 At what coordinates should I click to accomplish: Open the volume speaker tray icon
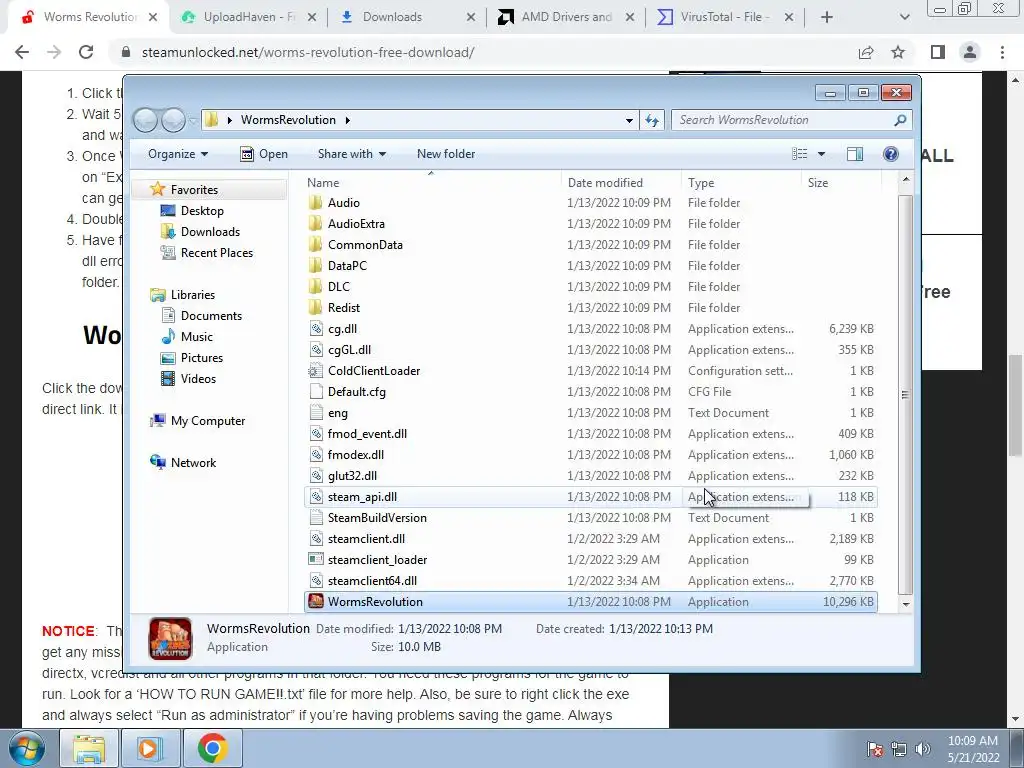pyautogui.click(x=923, y=749)
